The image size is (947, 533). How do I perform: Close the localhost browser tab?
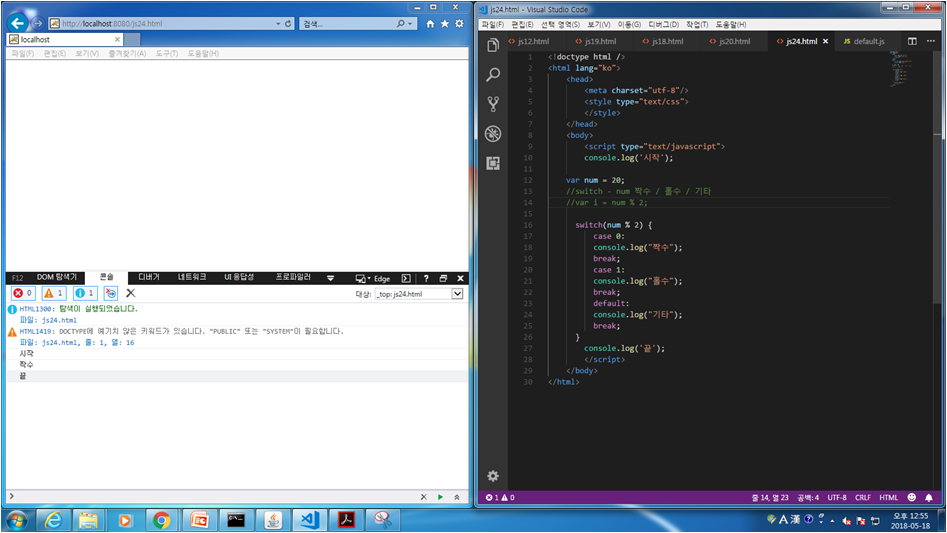pos(117,39)
